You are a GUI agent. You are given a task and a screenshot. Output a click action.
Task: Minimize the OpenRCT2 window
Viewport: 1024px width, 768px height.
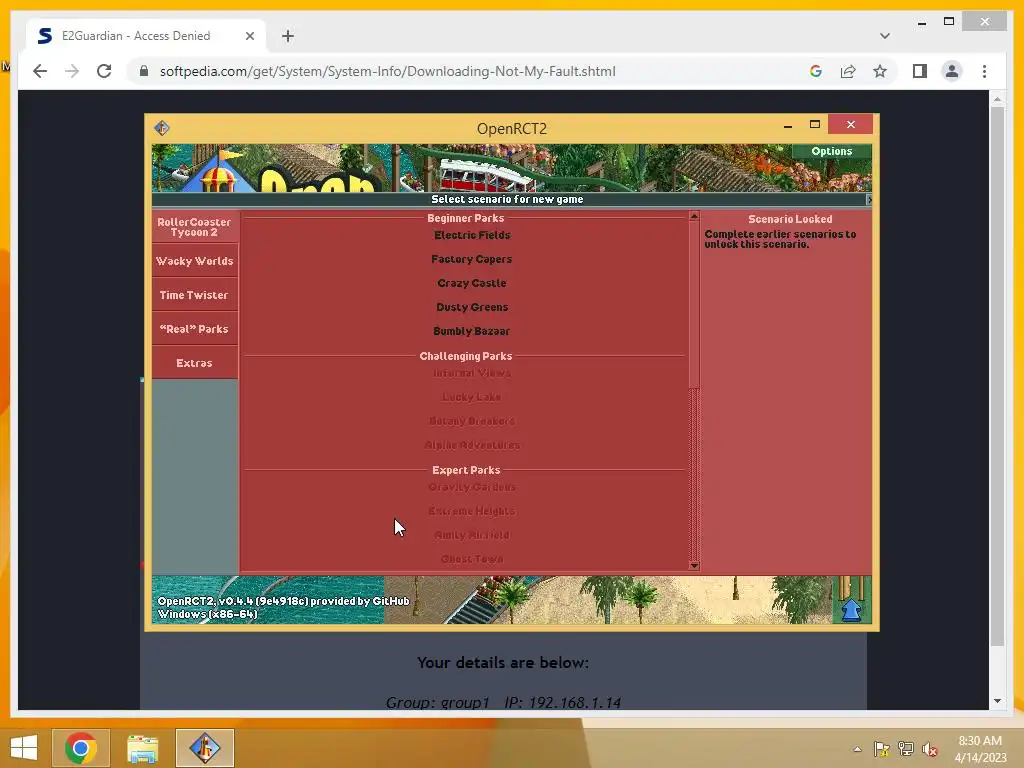tap(788, 125)
